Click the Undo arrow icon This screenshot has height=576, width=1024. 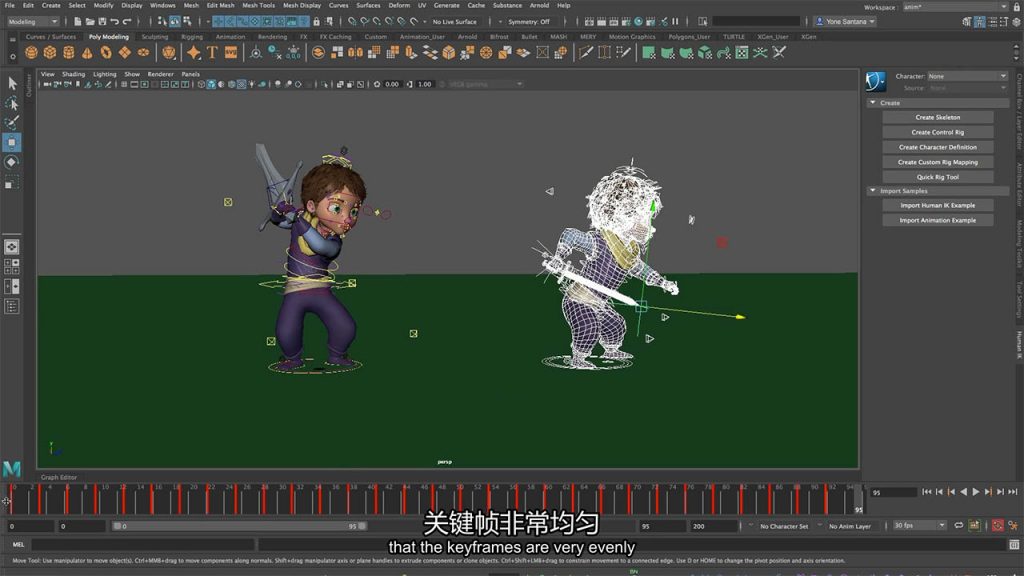[x=115, y=22]
